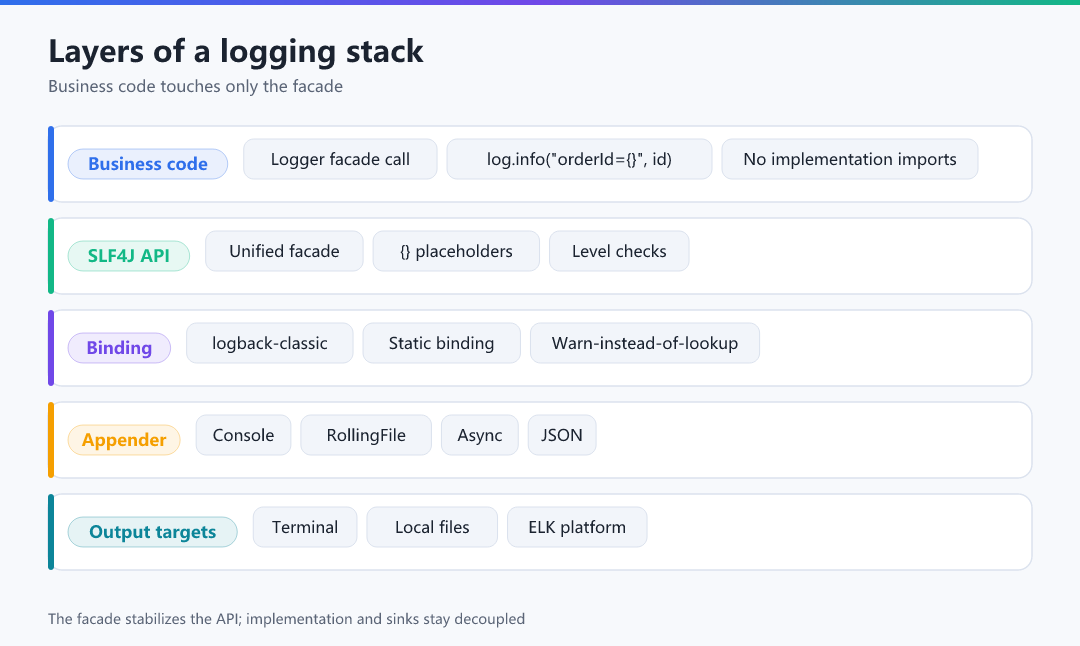Select the No implementation imports chip
The width and height of the screenshot is (1080, 646).
click(850, 159)
